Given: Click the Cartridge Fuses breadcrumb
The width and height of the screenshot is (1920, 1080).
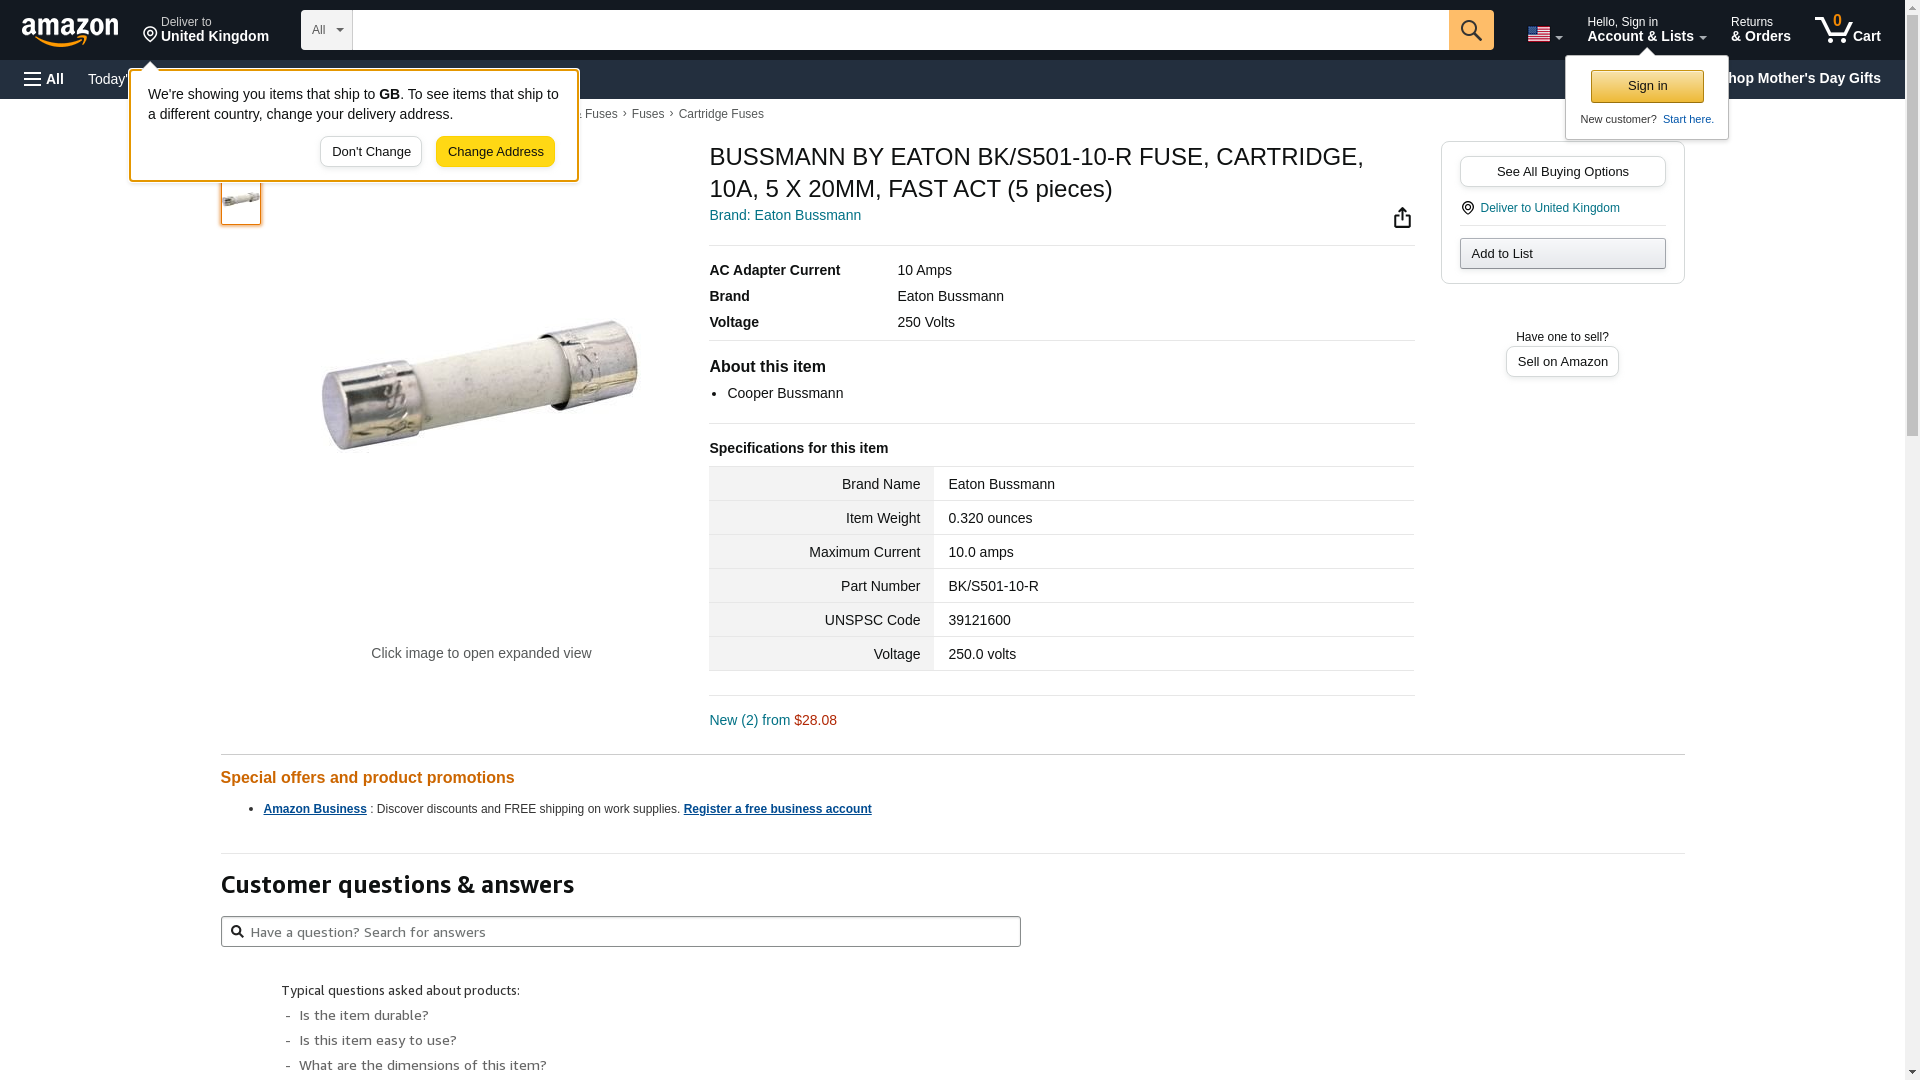Looking at the screenshot, I should [x=721, y=114].
